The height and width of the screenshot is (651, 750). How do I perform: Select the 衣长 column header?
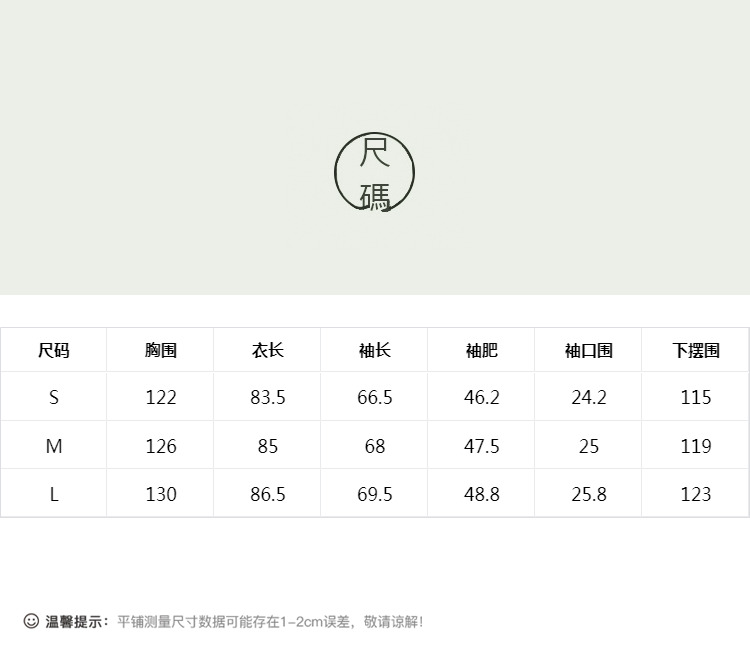pos(268,350)
